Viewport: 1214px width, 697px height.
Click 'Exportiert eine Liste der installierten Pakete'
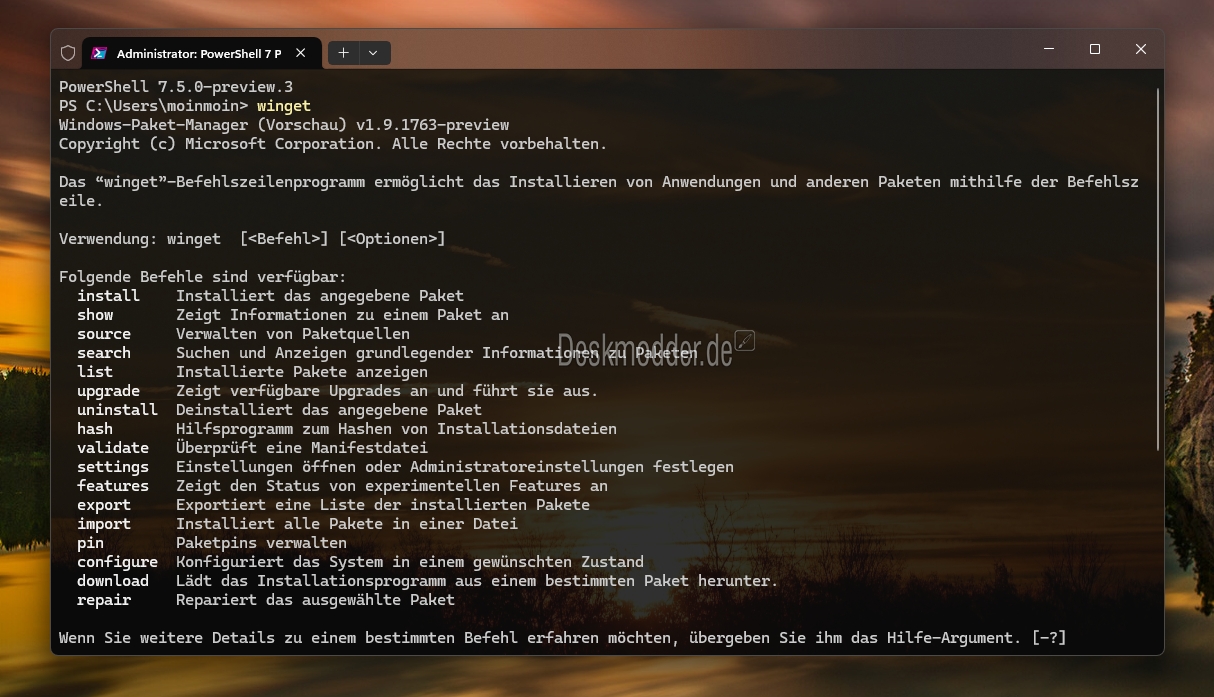(383, 505)
